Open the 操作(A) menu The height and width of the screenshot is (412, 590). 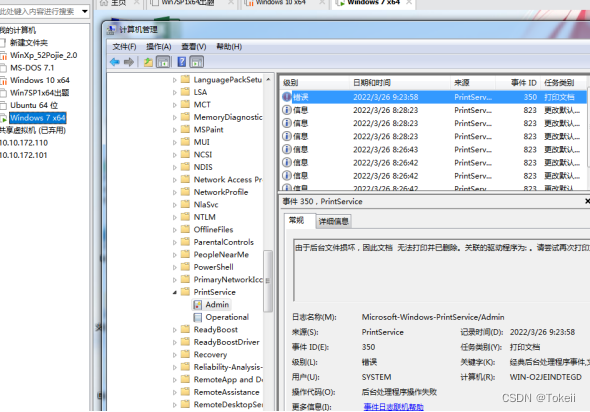click(x=159, y=47)
